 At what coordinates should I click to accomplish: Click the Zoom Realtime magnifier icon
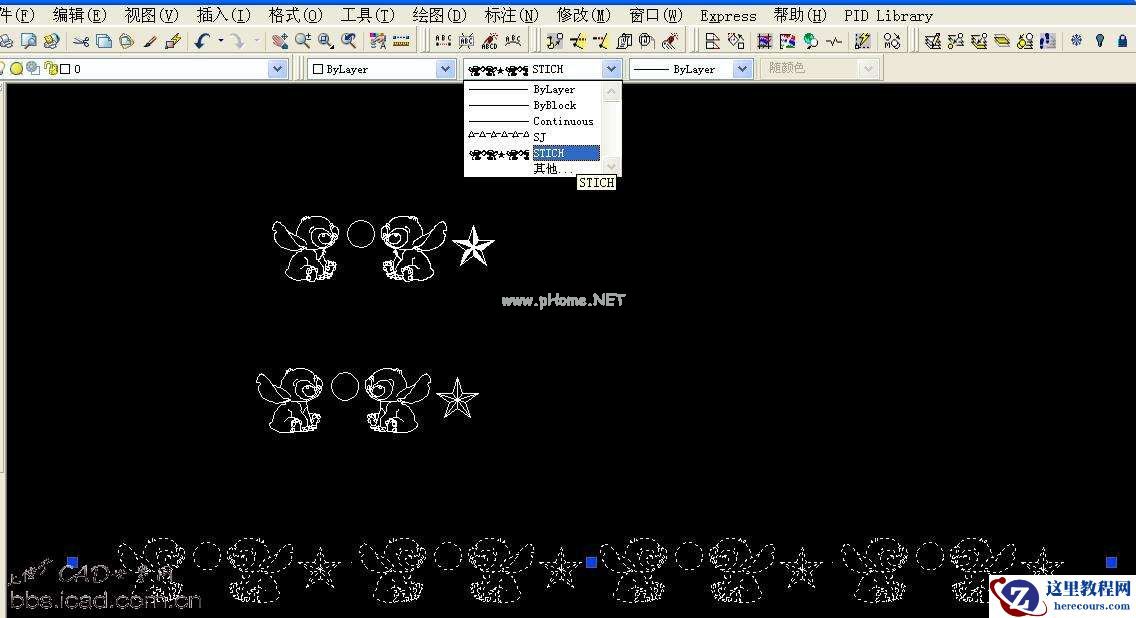tap(302, 41)
